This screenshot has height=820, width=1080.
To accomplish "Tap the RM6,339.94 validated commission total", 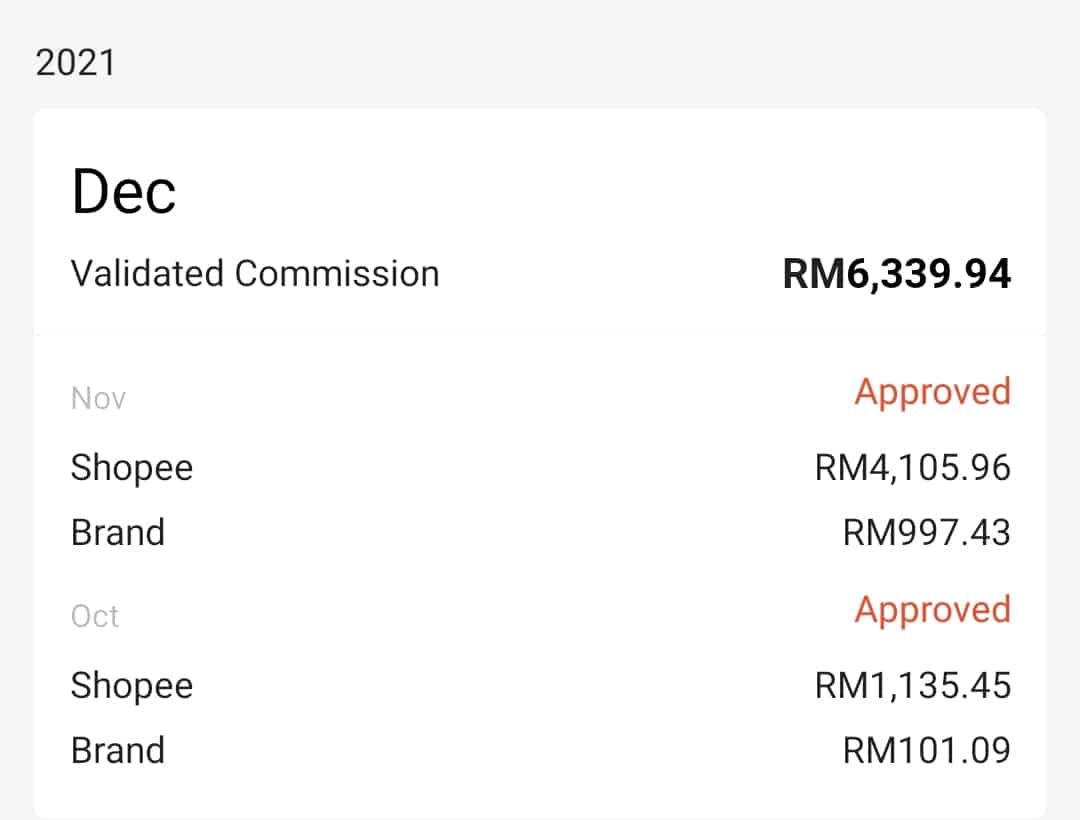I will click(x=896, y=273).
